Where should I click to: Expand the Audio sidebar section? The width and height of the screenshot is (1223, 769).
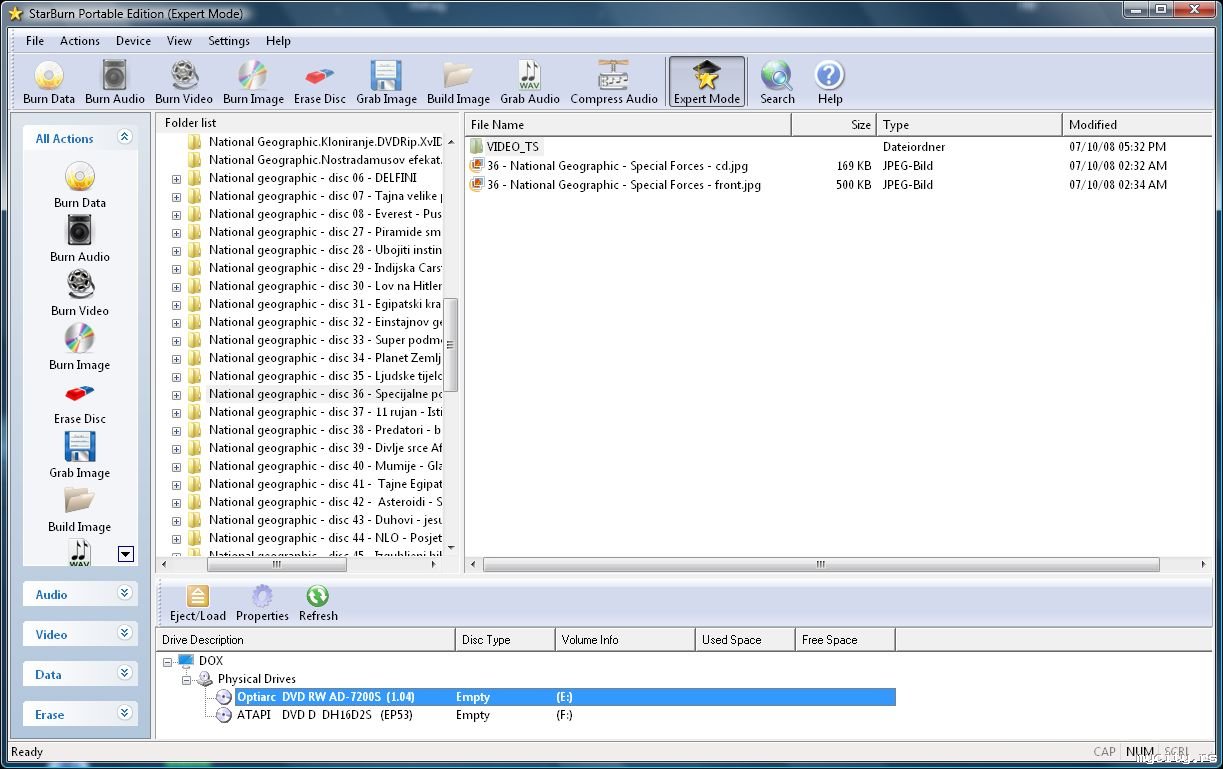(x=125, y=593)
